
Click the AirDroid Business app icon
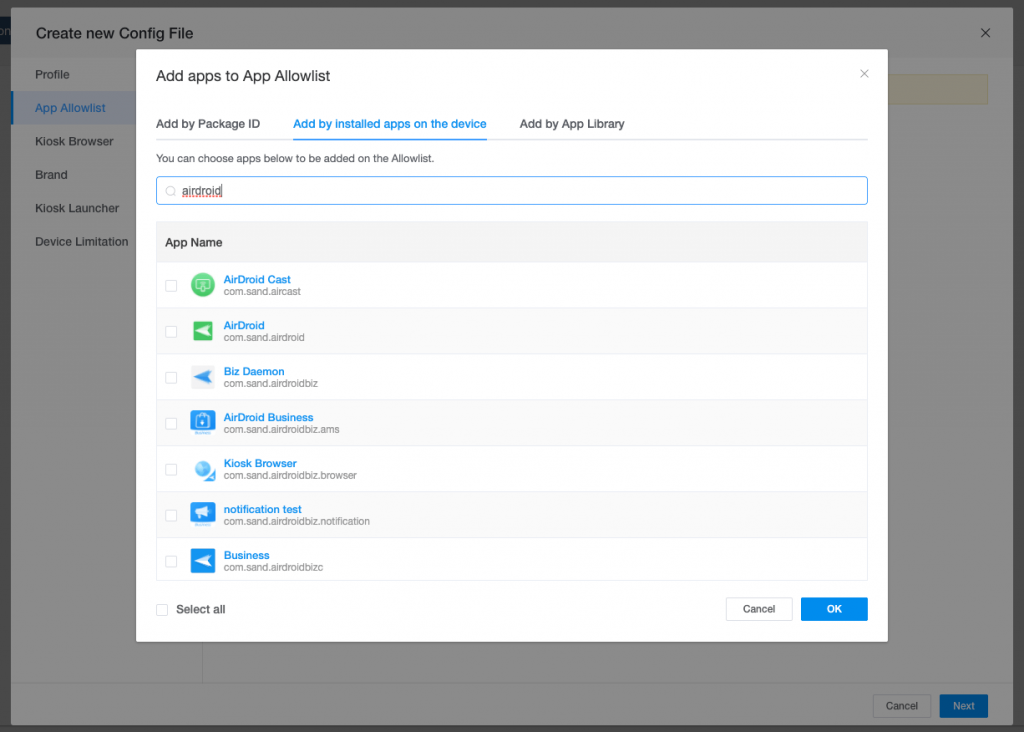(x=202, y=422)
